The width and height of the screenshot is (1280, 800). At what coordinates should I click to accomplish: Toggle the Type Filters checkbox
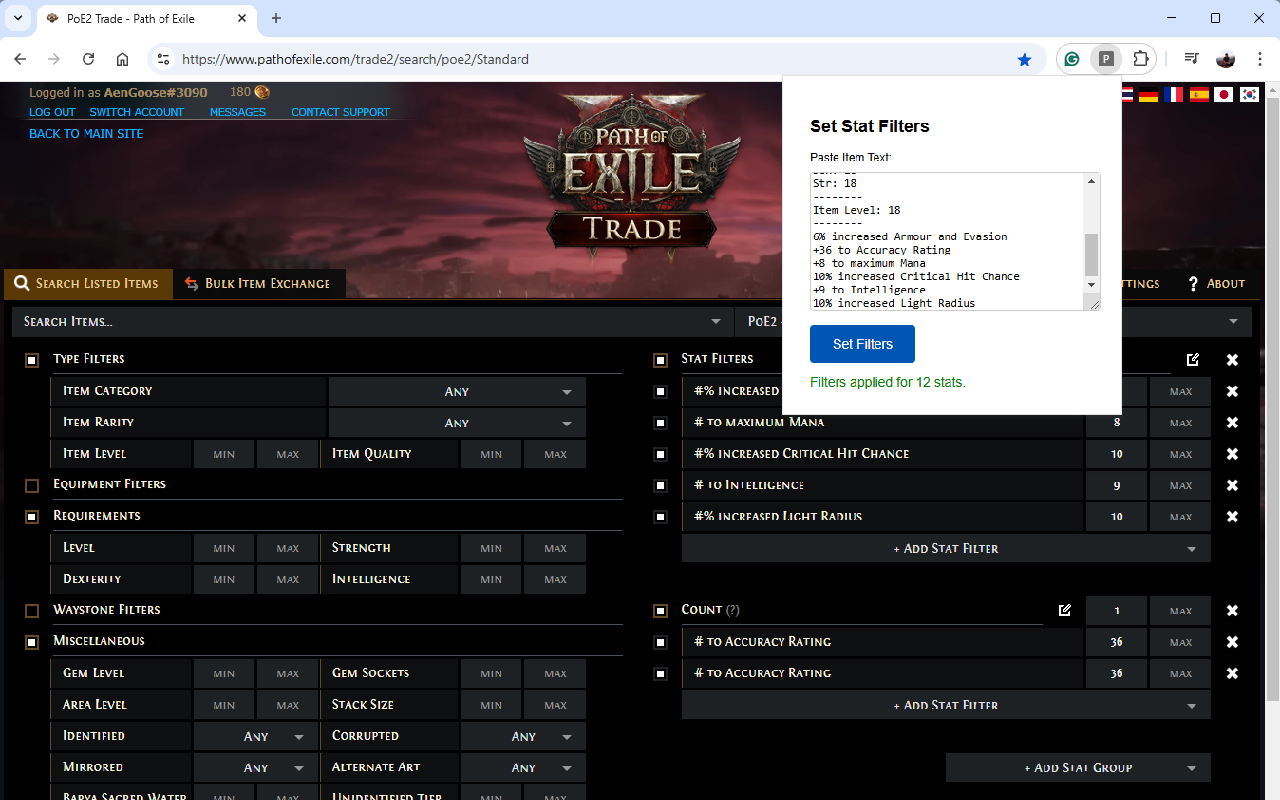coord(31,359)
